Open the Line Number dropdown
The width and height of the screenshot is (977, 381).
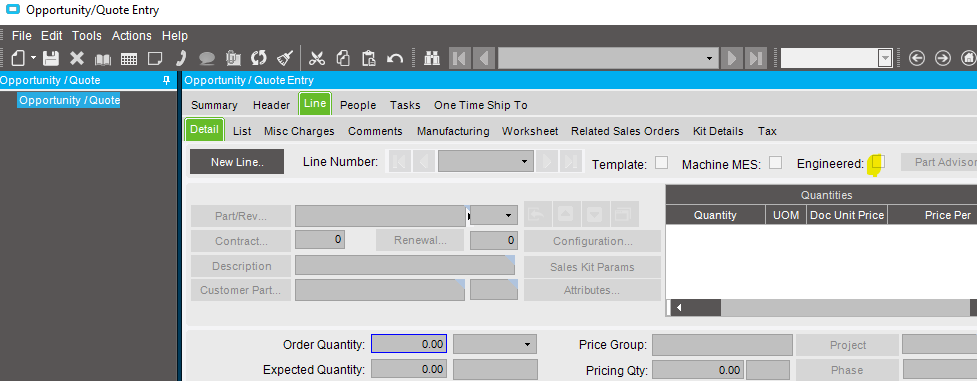pos(485,162)
